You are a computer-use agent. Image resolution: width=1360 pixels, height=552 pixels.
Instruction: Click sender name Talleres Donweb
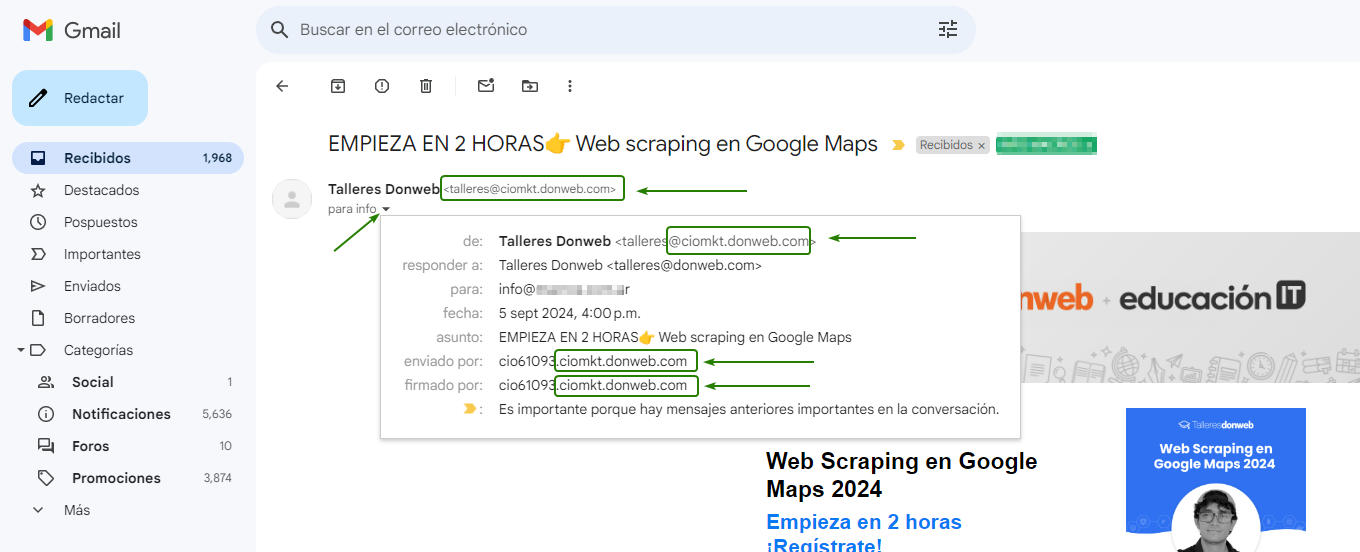pos(383,189)
